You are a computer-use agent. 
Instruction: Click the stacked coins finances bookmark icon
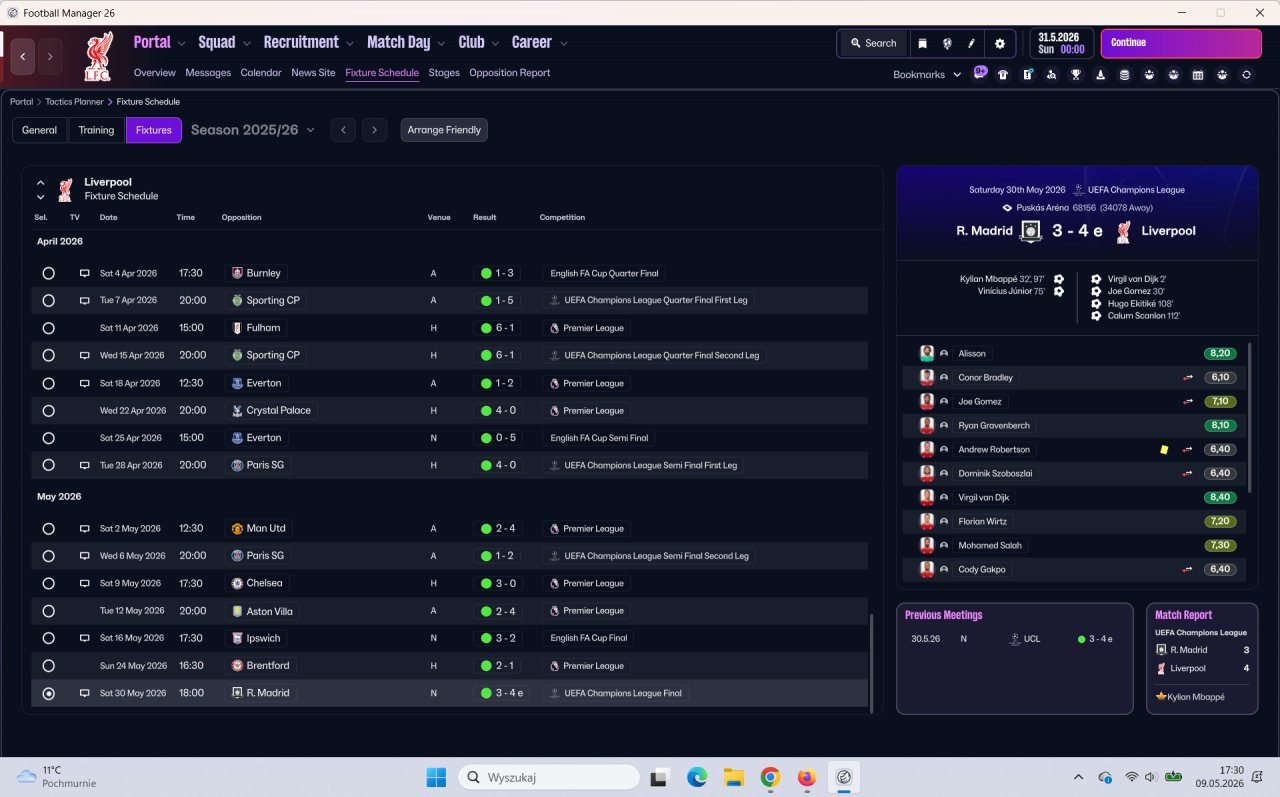(1125, 74)
